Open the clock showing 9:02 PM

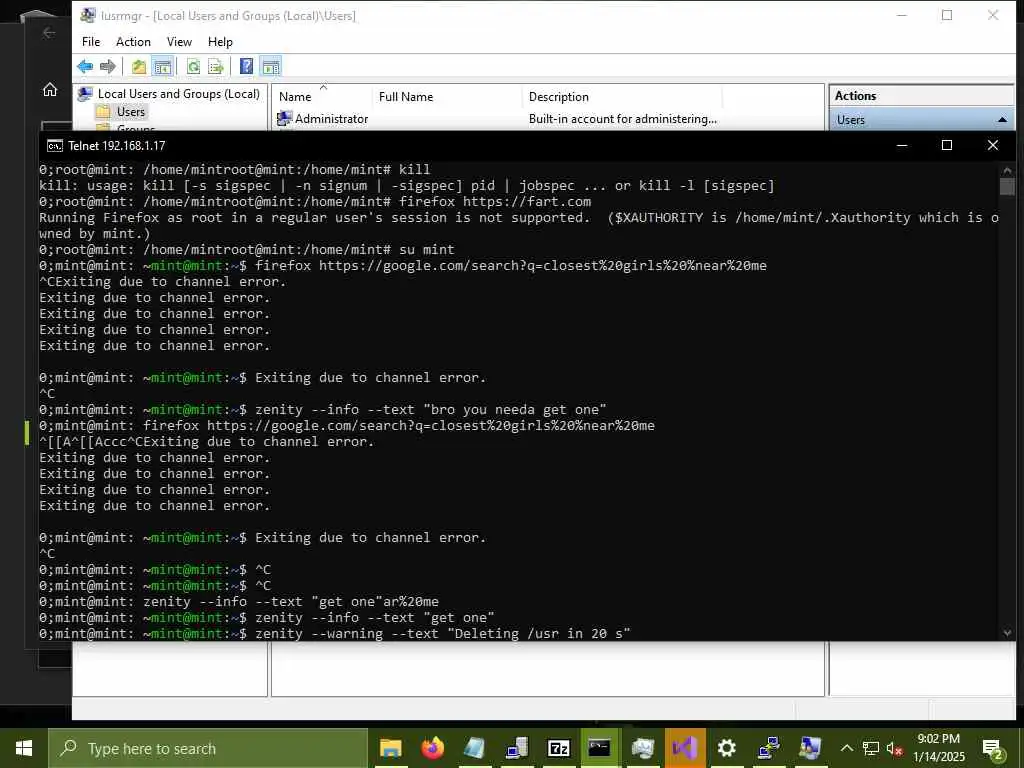tap(938, 748)
